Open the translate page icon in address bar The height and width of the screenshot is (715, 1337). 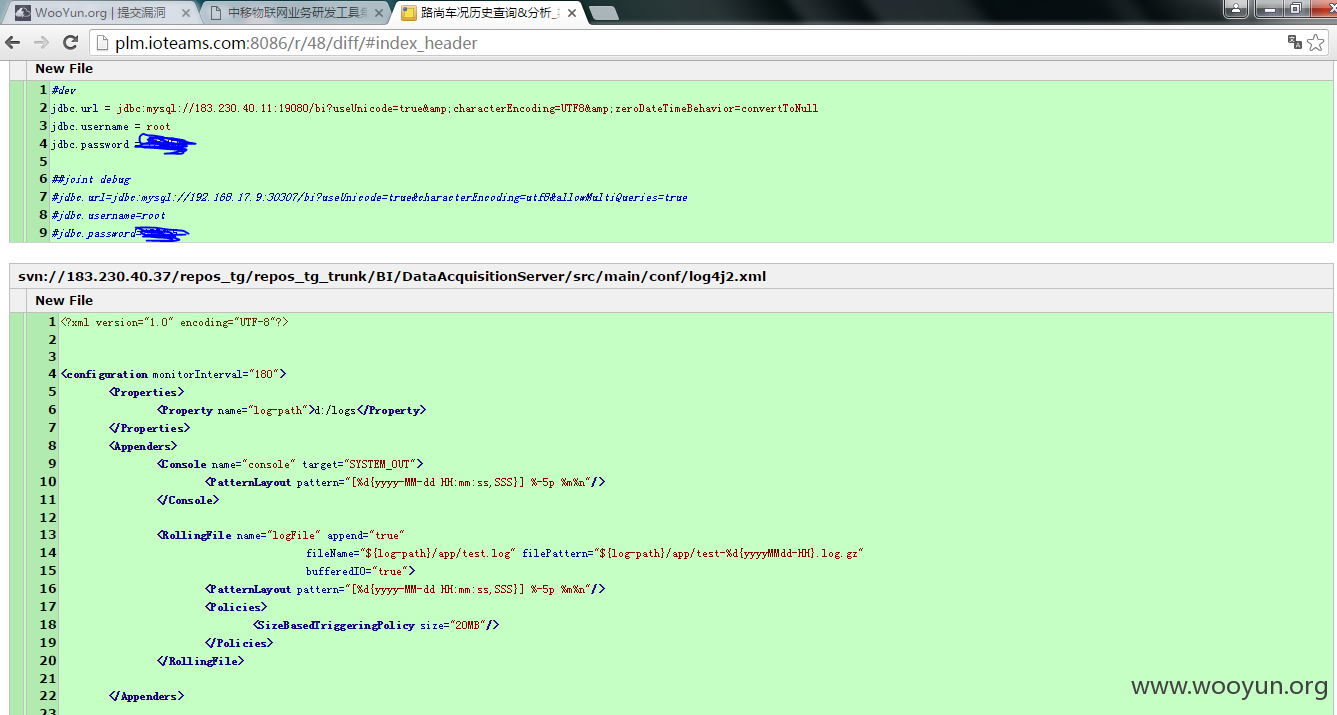click(1295, 42)
